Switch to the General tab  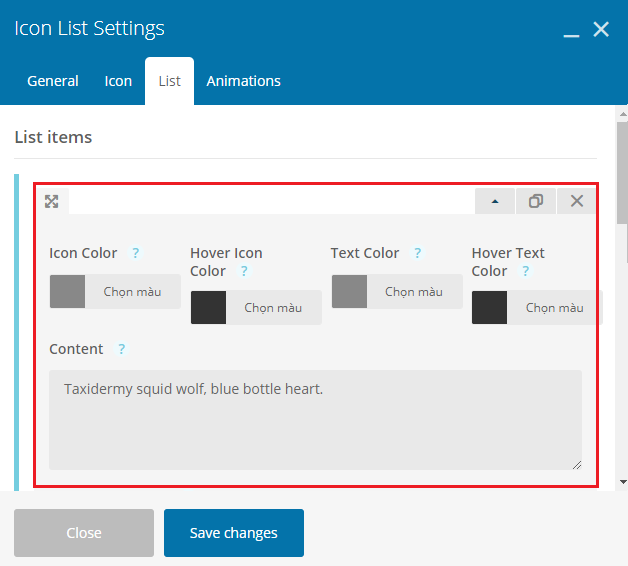click(x=52, y=81)
